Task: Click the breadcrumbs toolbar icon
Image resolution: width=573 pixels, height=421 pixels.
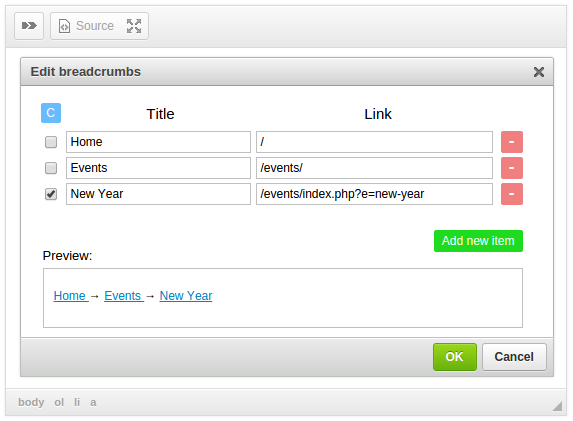Action: pyautogui.click(x=29, y=26)
